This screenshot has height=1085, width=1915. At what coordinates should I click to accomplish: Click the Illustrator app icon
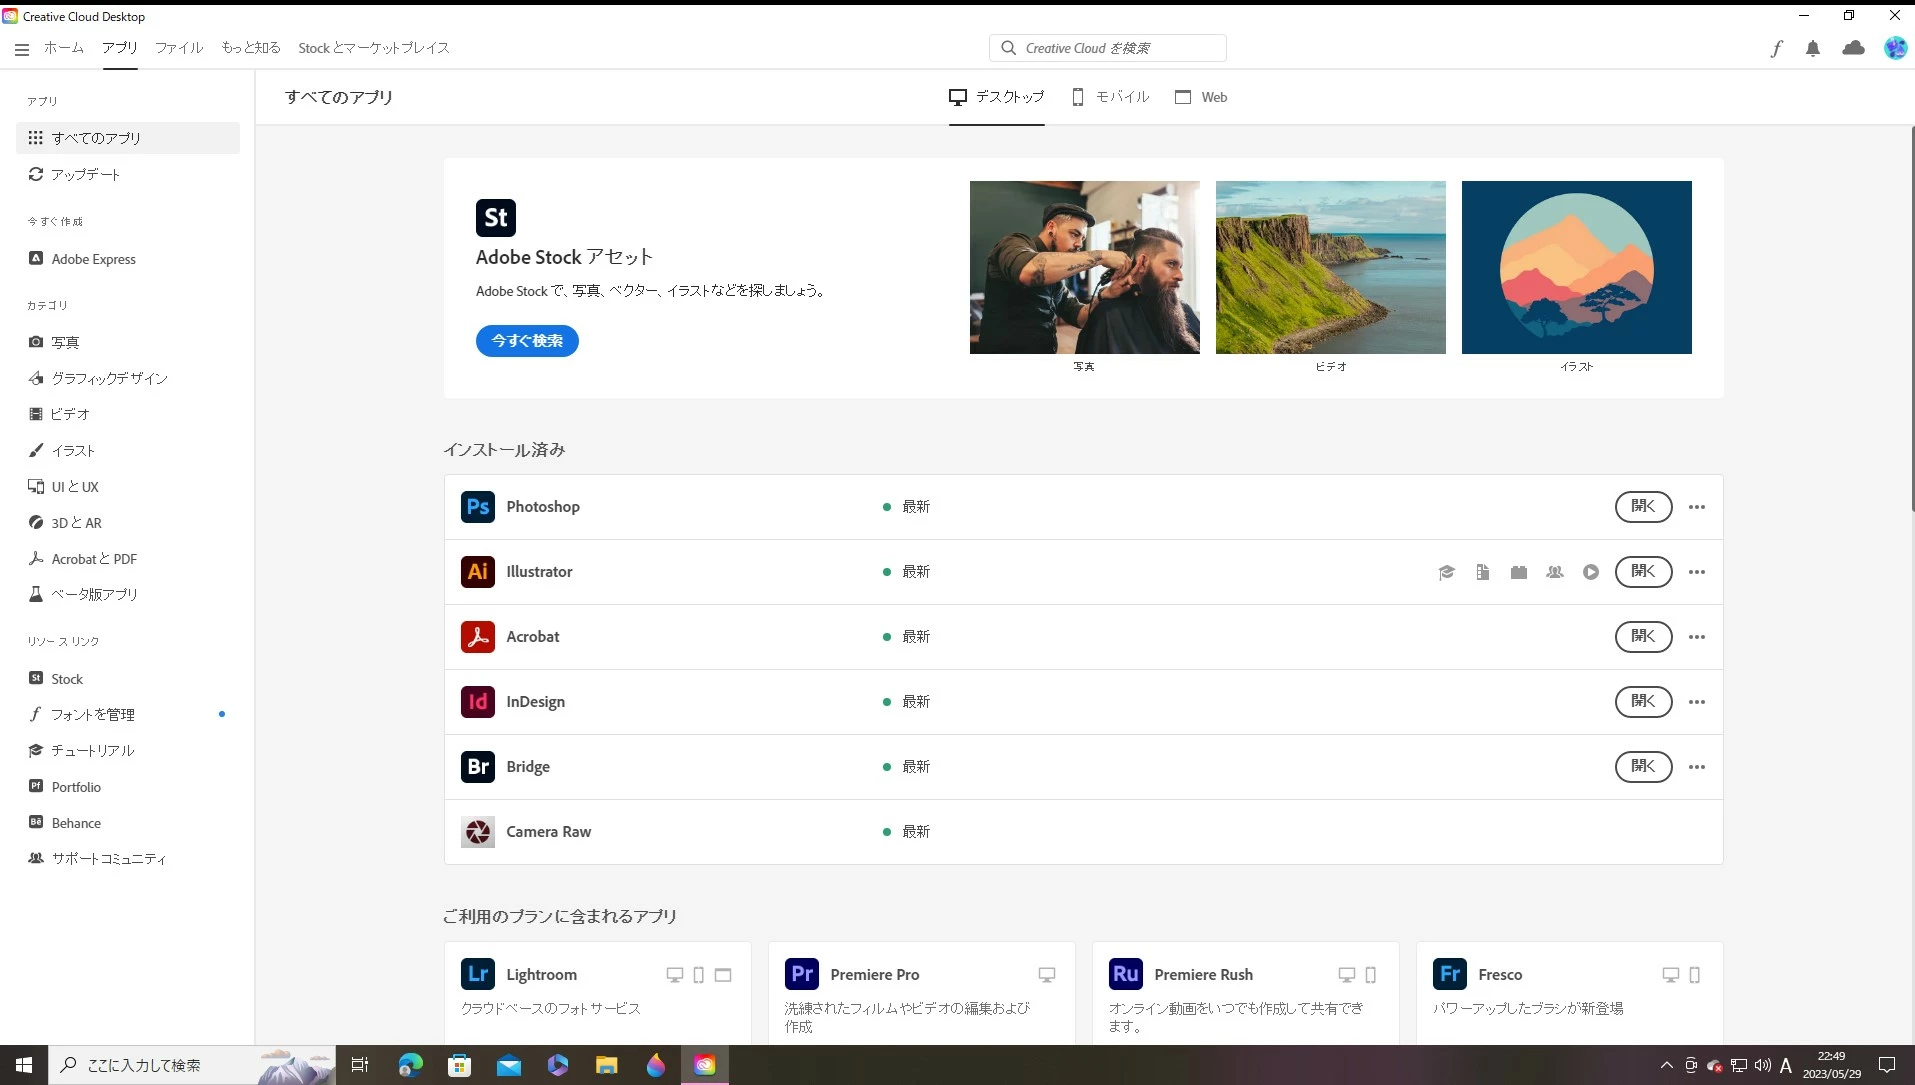[x=478, y=572]
